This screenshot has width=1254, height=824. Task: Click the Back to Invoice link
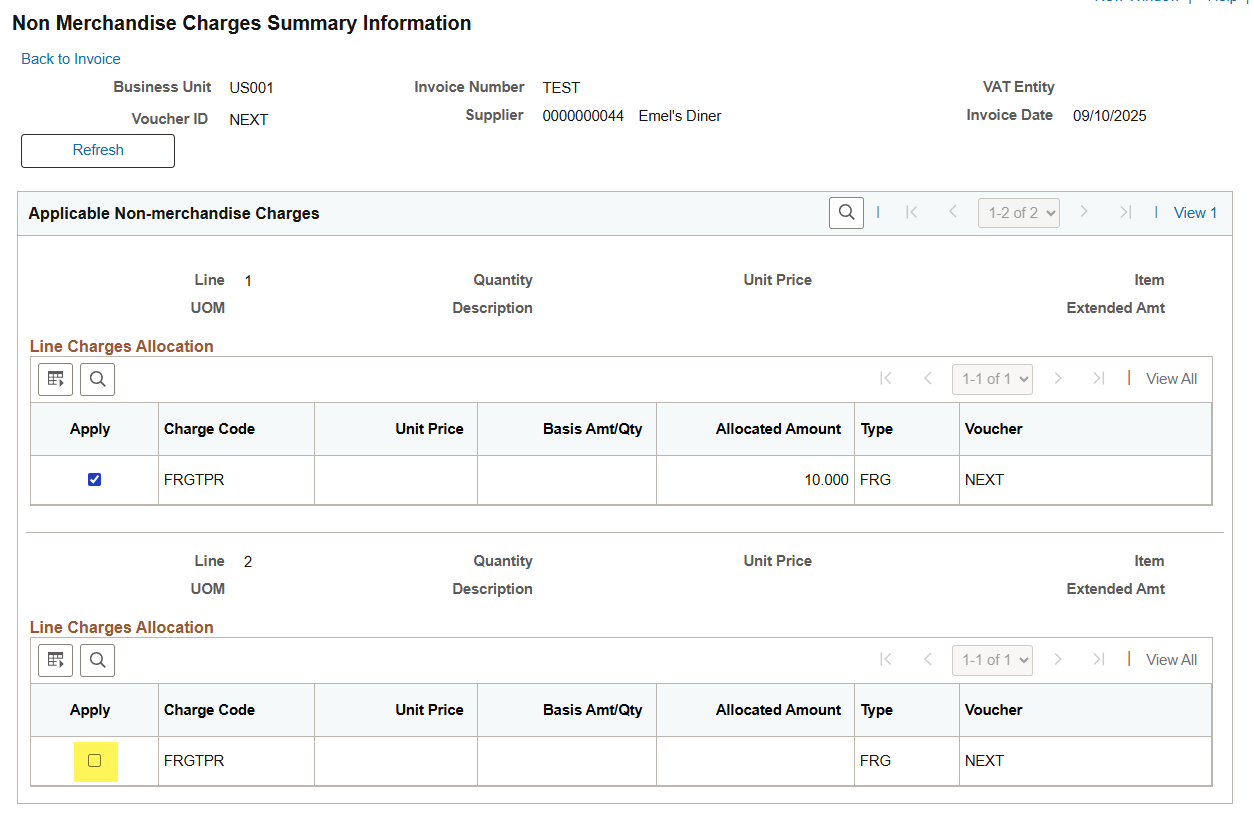(71, 59)
